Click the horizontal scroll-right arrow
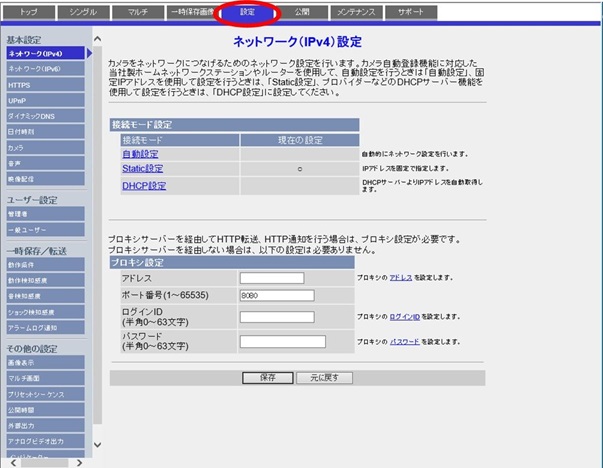 click(79, 463)
